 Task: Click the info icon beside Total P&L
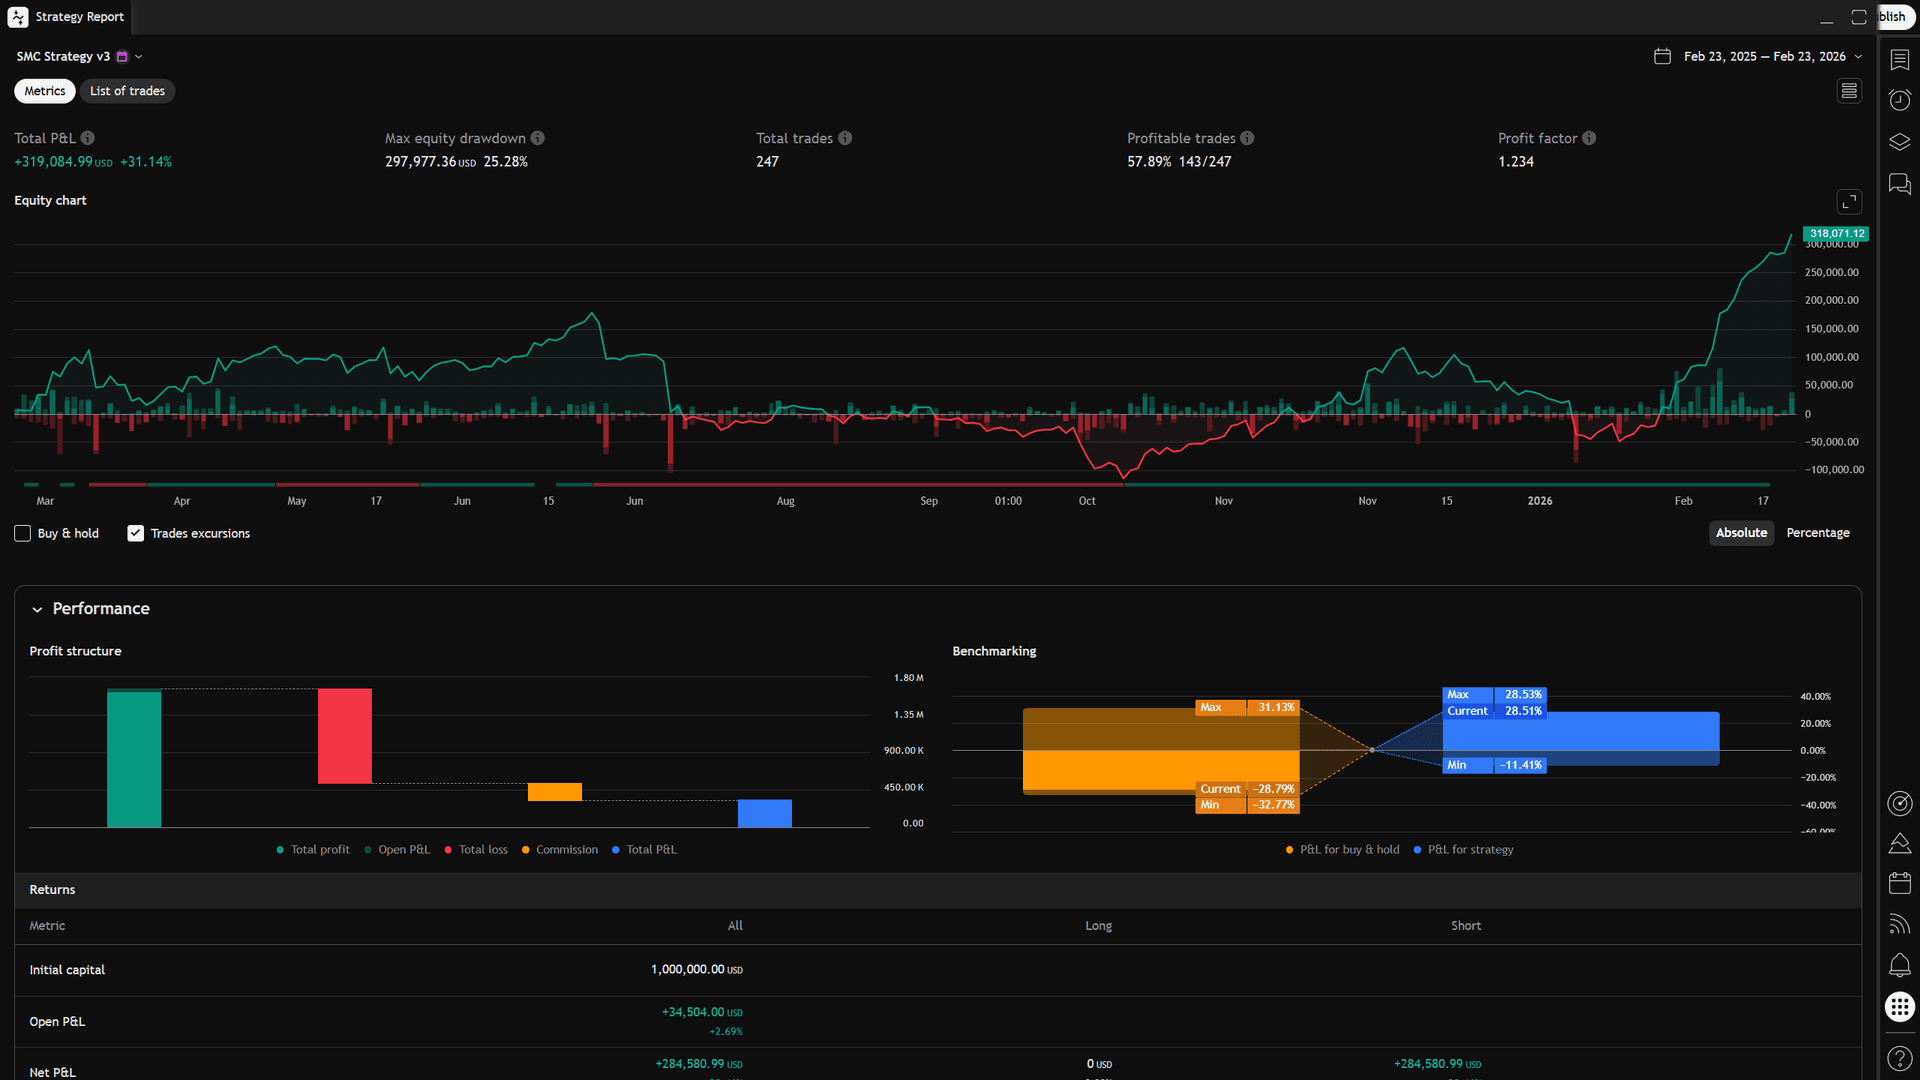point(88,138)
